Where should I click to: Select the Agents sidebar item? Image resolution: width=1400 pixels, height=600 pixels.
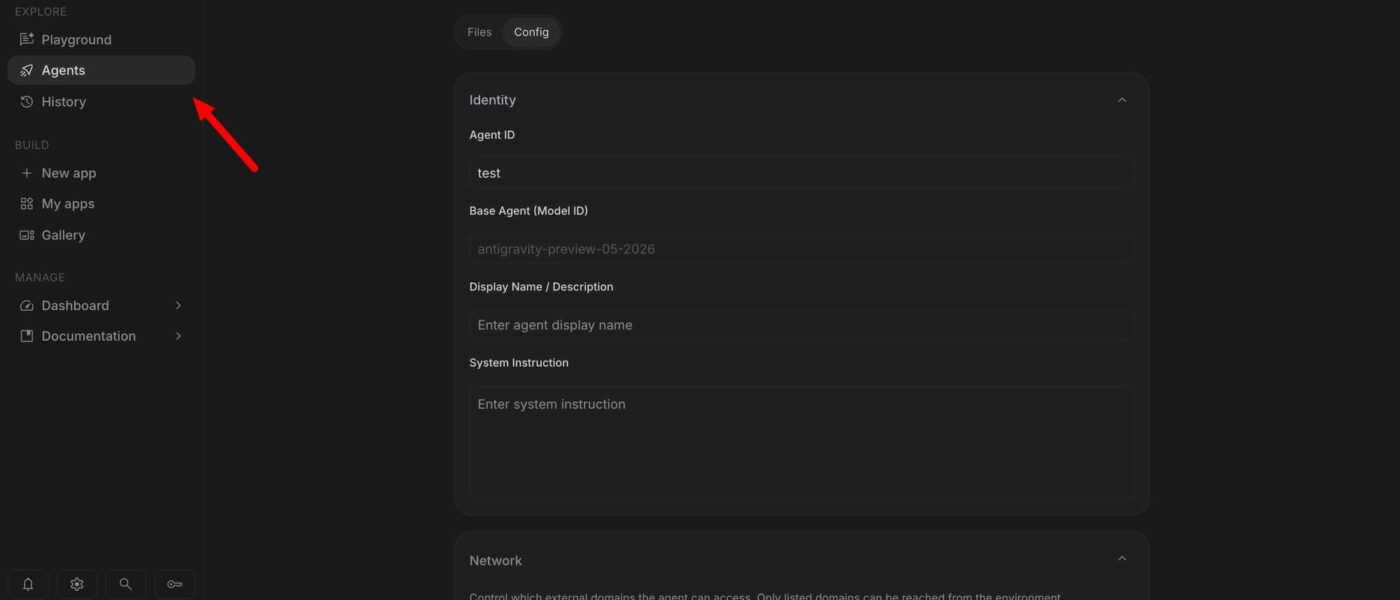[x=101, y=70]
